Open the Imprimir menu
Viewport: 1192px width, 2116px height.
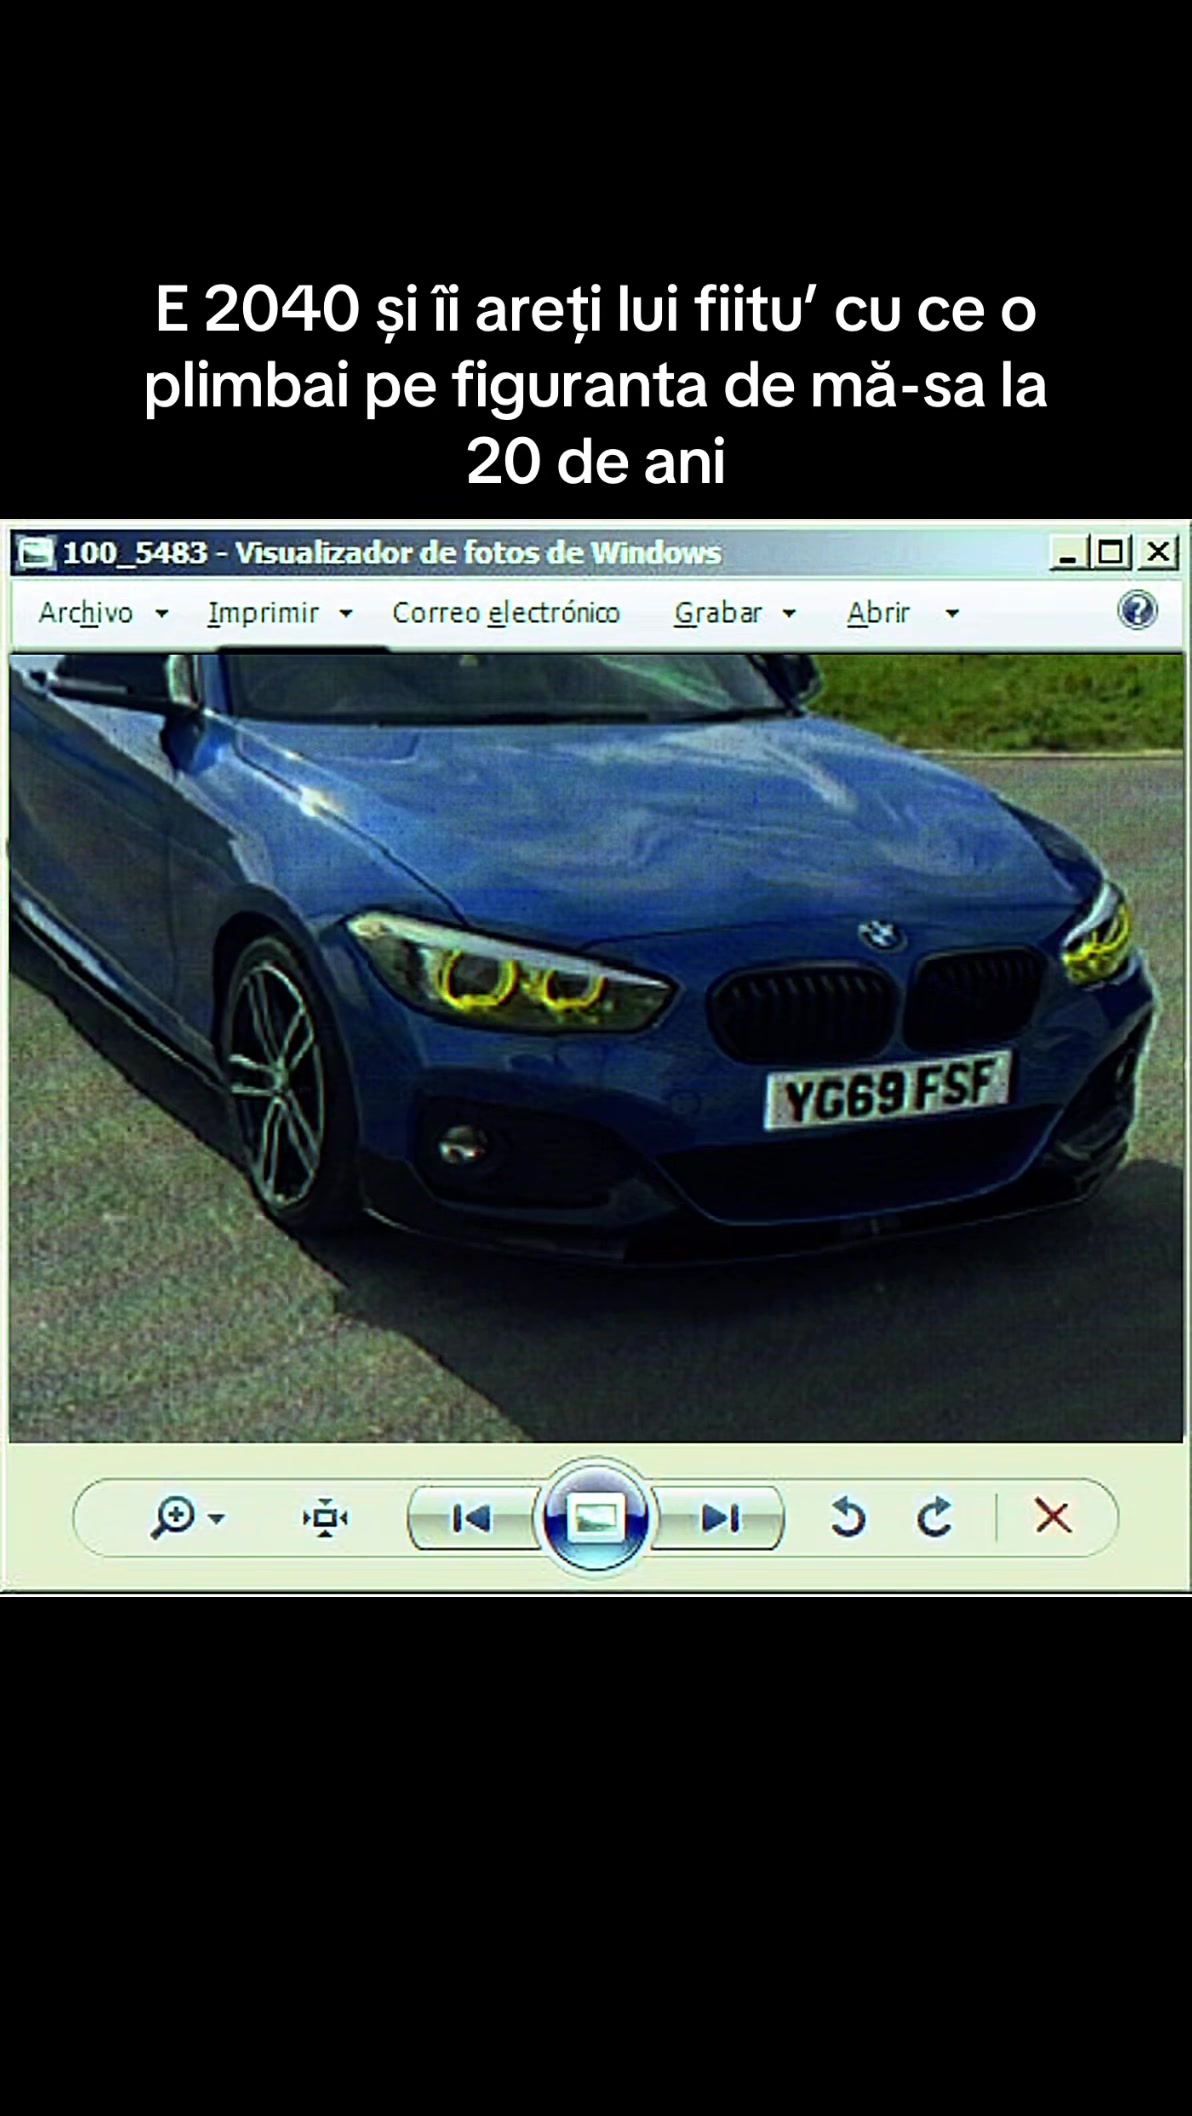coord(263,613)
